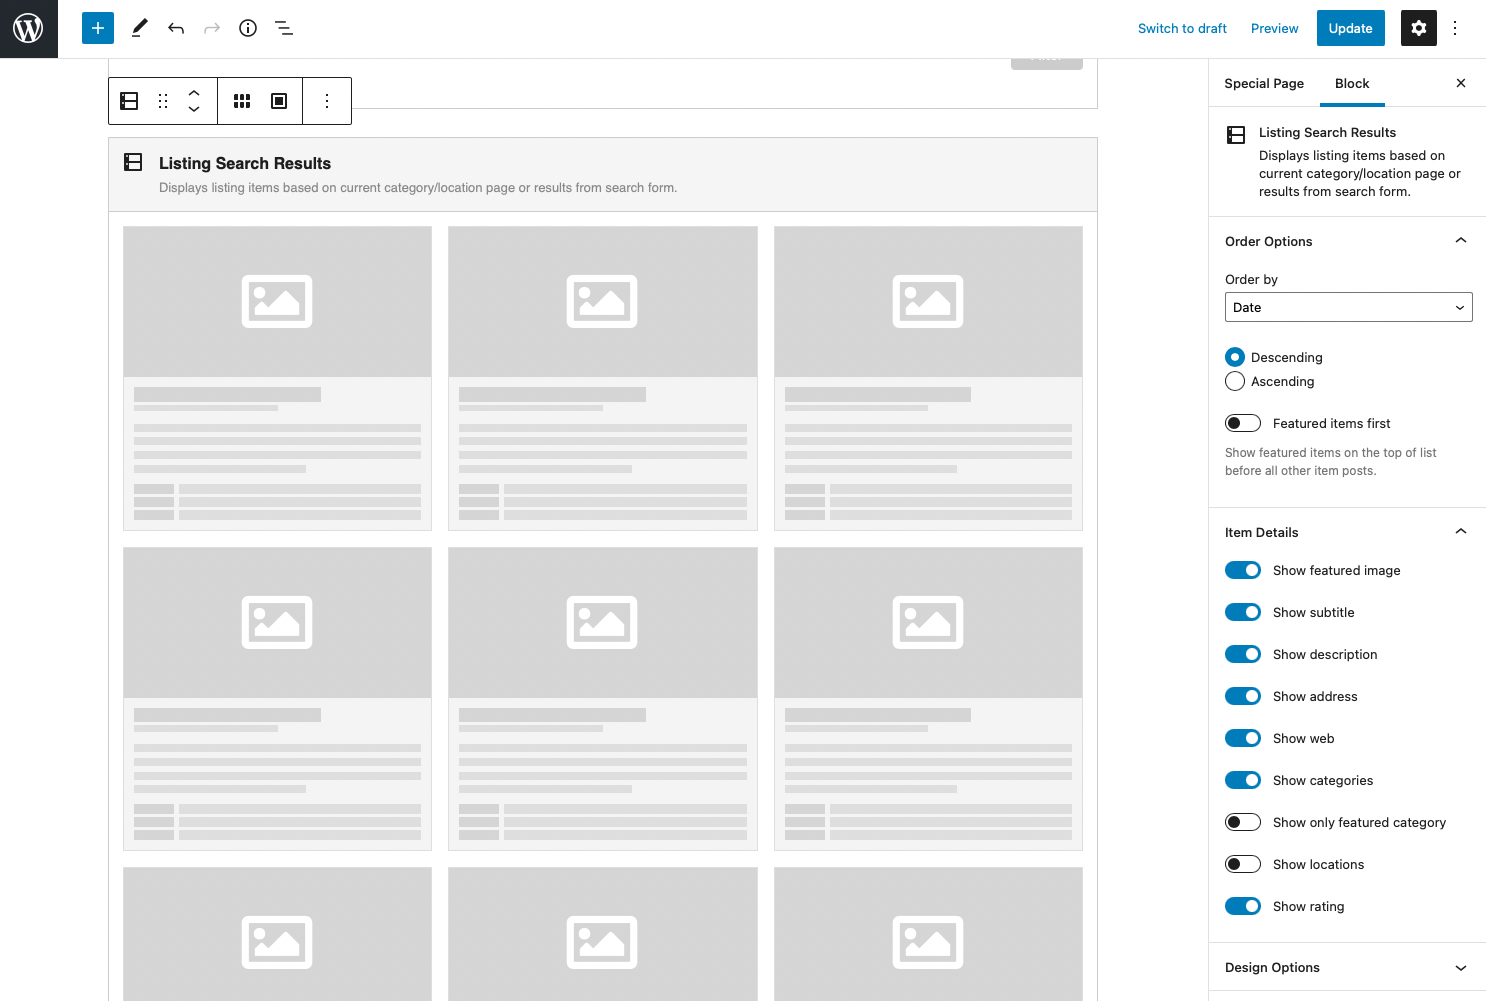The image size is (1486, 1001).
Task: Open block toolbar more options menu
Action: coord(327,101)
